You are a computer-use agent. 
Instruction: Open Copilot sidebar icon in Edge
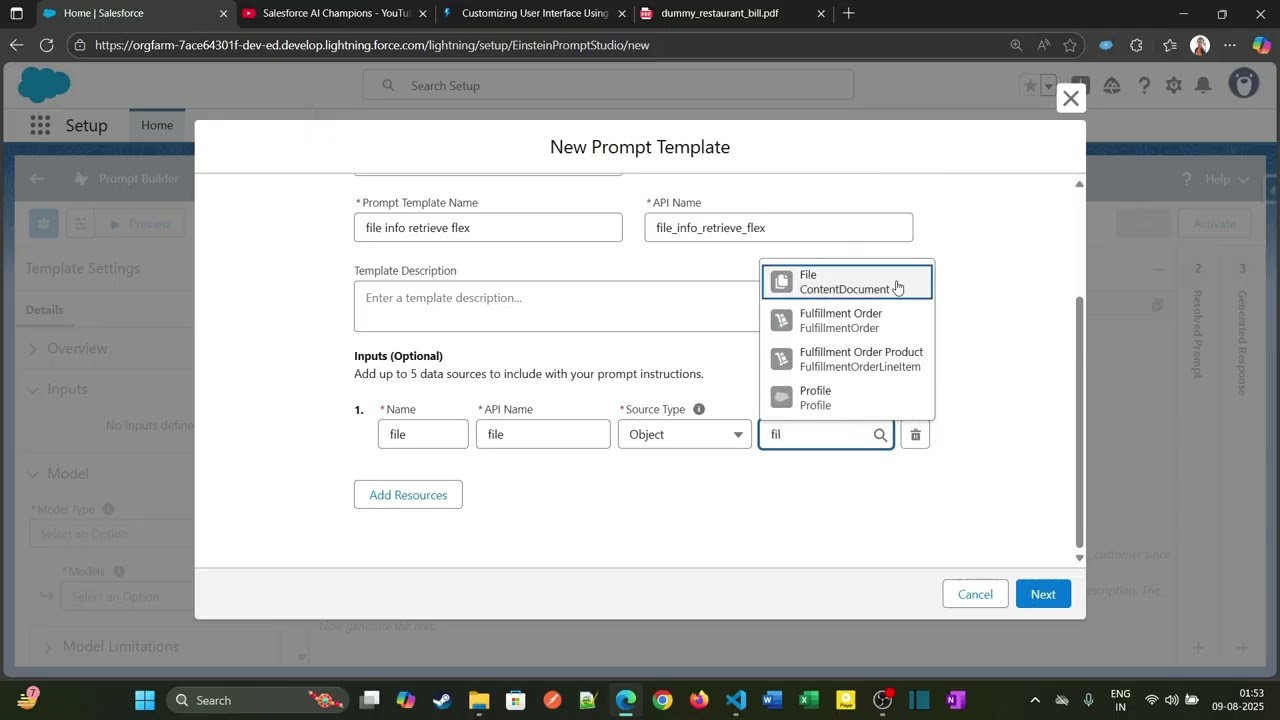[1261, 45]
